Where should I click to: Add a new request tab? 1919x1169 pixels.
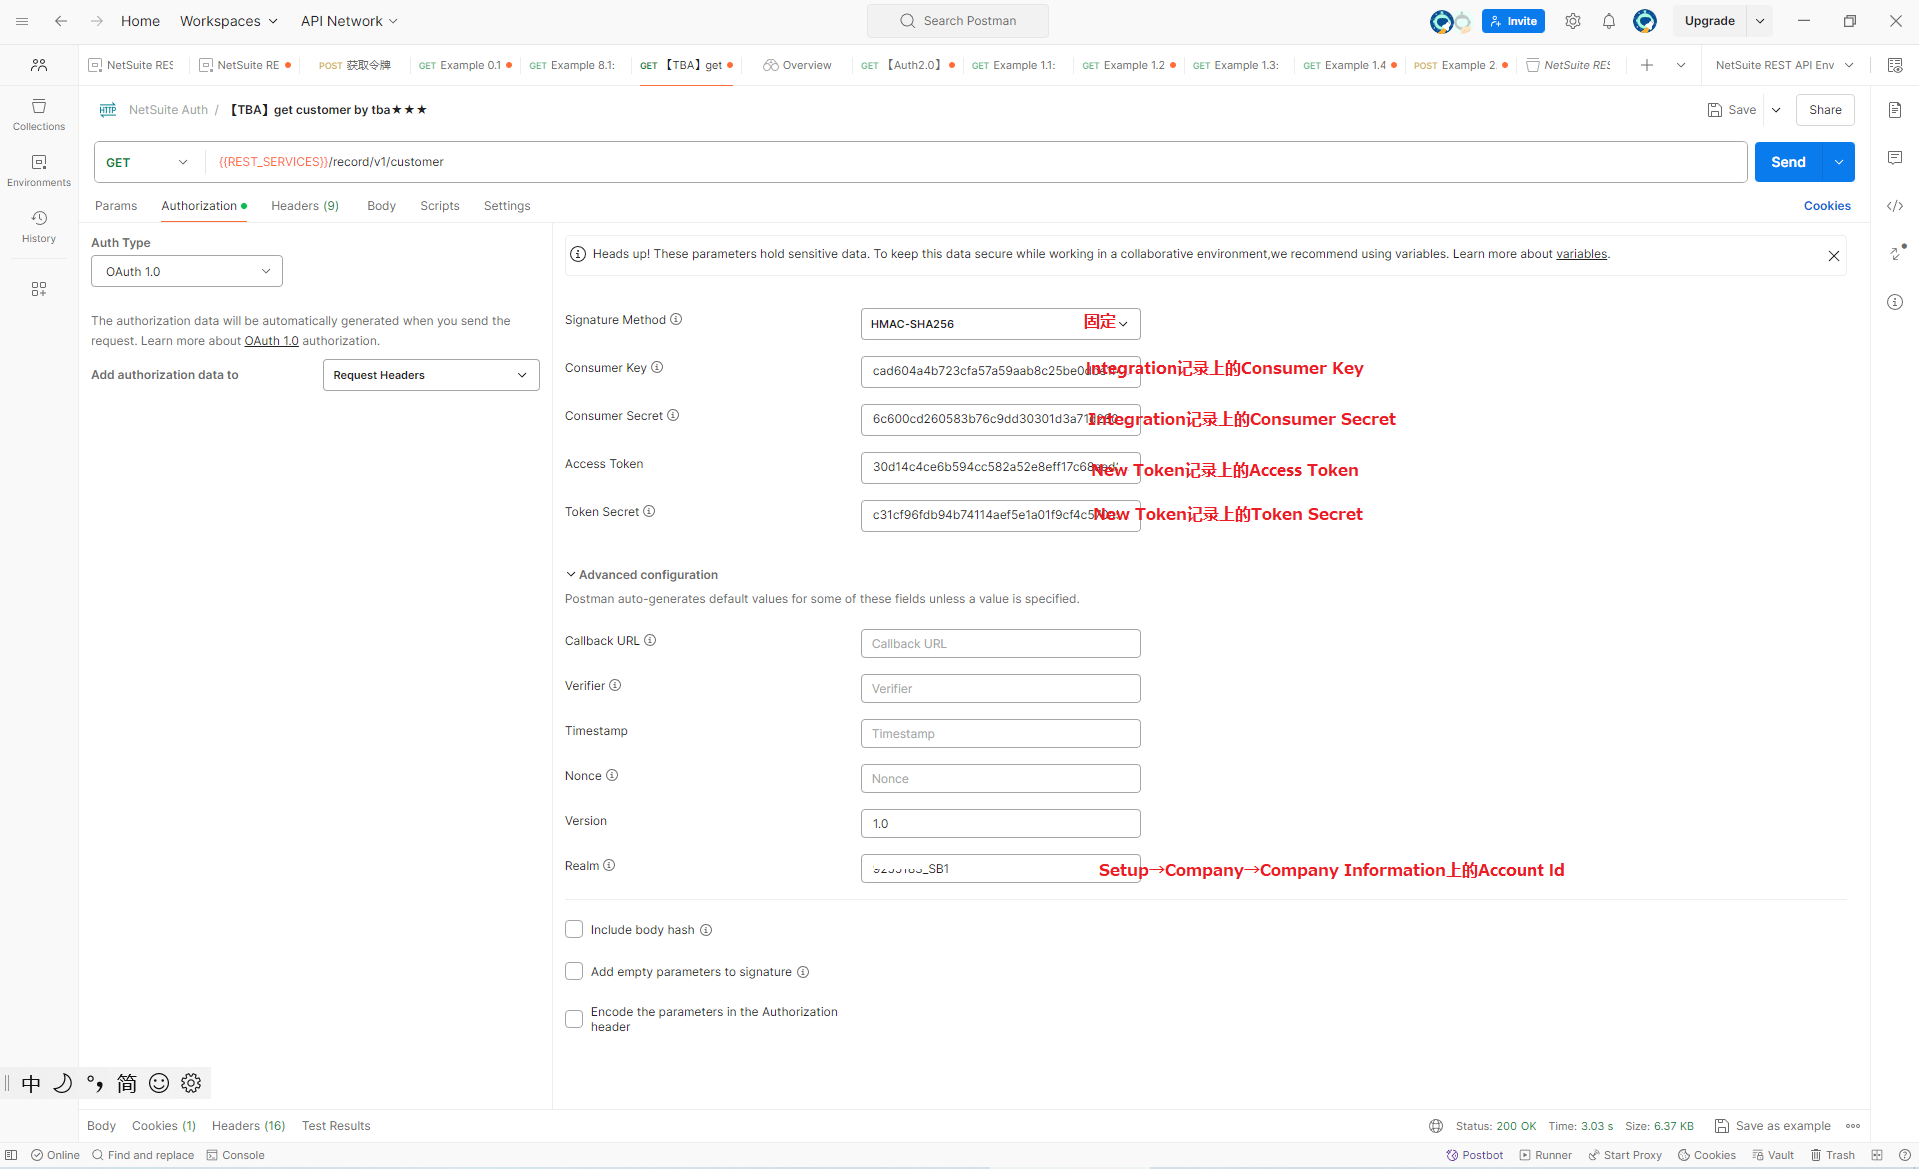click(x=1647, y=65)
